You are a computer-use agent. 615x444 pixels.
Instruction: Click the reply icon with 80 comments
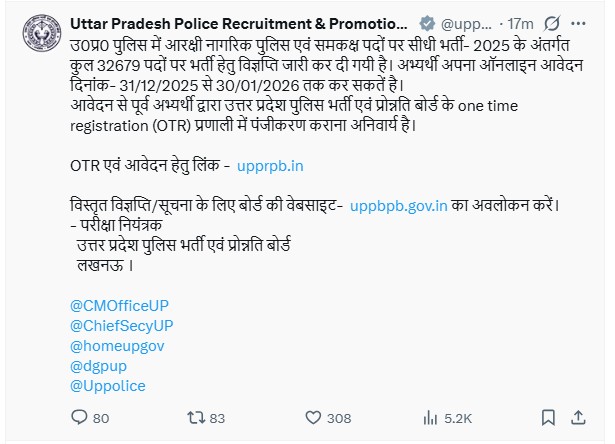[x=80, y=417]
